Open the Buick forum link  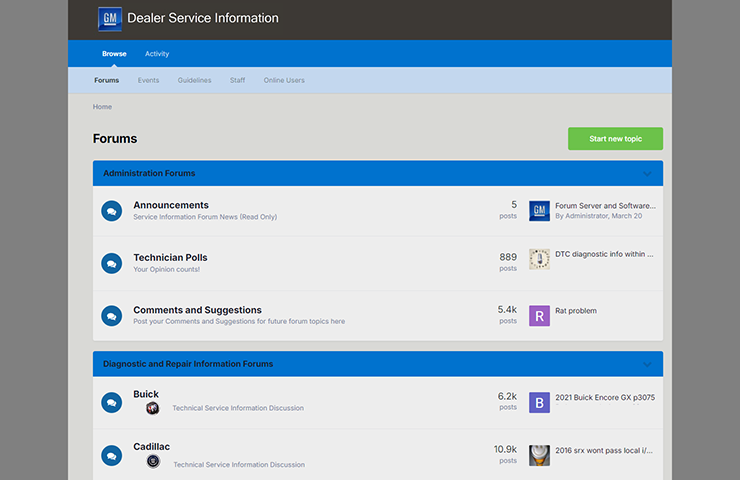point(146,394)
